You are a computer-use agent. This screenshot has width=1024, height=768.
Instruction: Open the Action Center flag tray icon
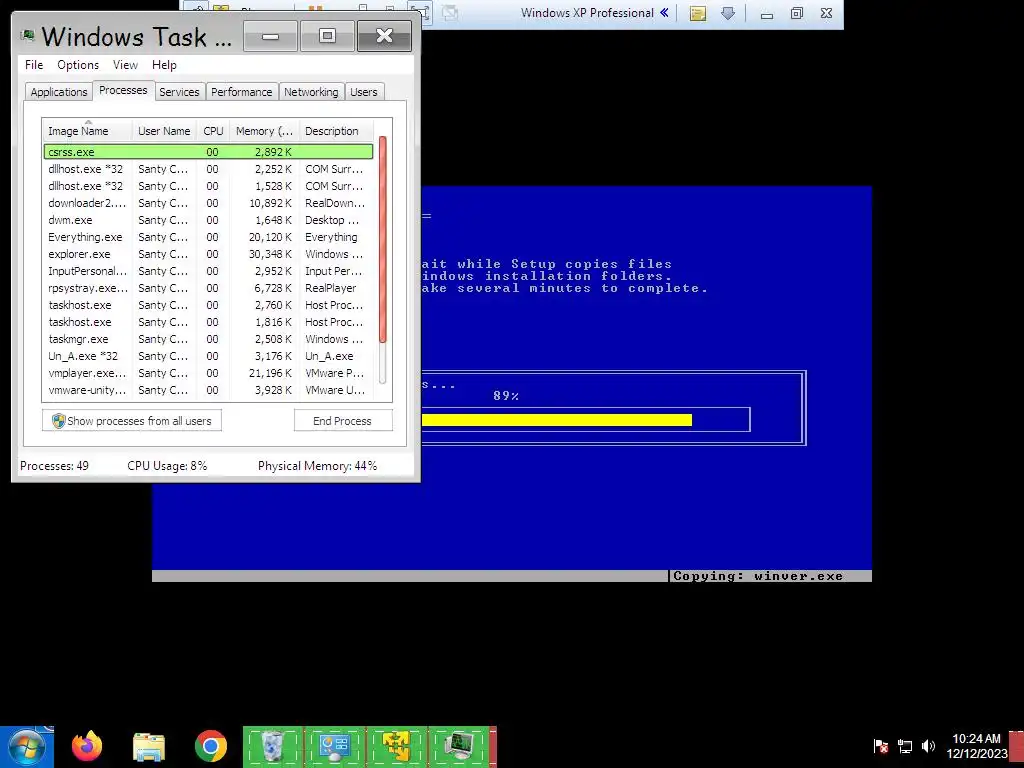click(880, 745)
